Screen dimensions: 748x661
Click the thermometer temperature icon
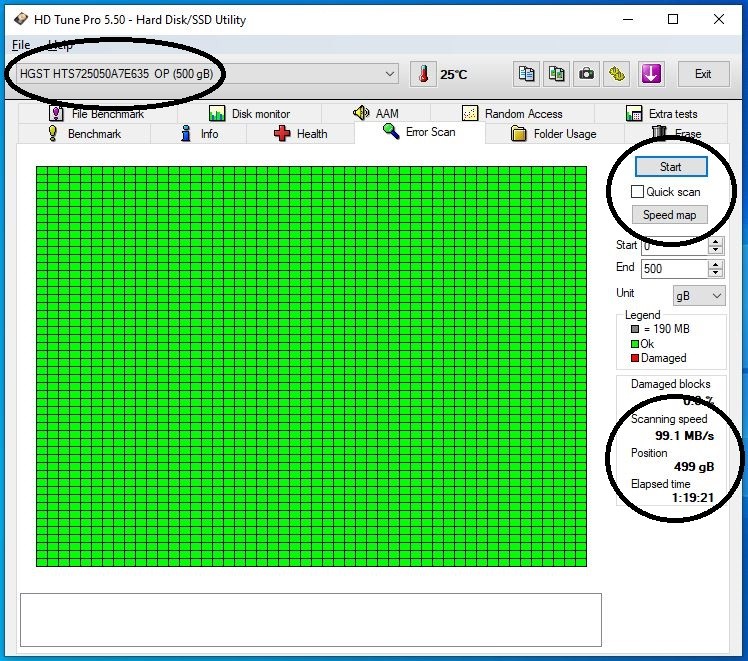tap(423, 74)
